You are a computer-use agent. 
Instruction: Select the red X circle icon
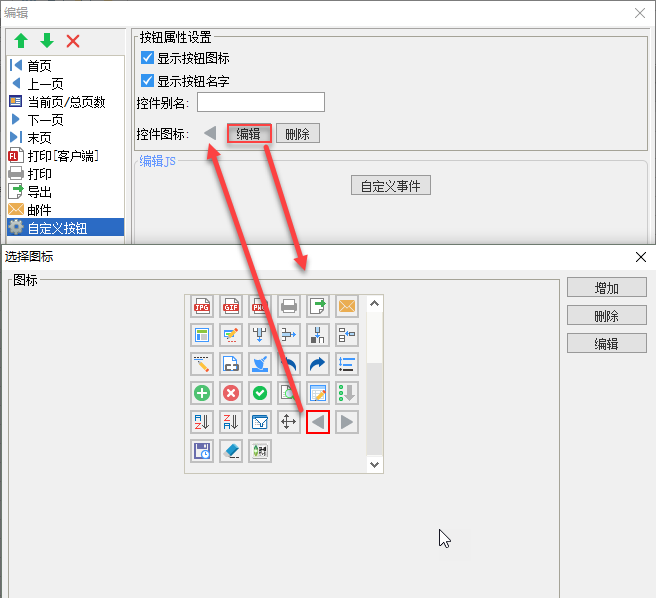click(x=231, y=393)
